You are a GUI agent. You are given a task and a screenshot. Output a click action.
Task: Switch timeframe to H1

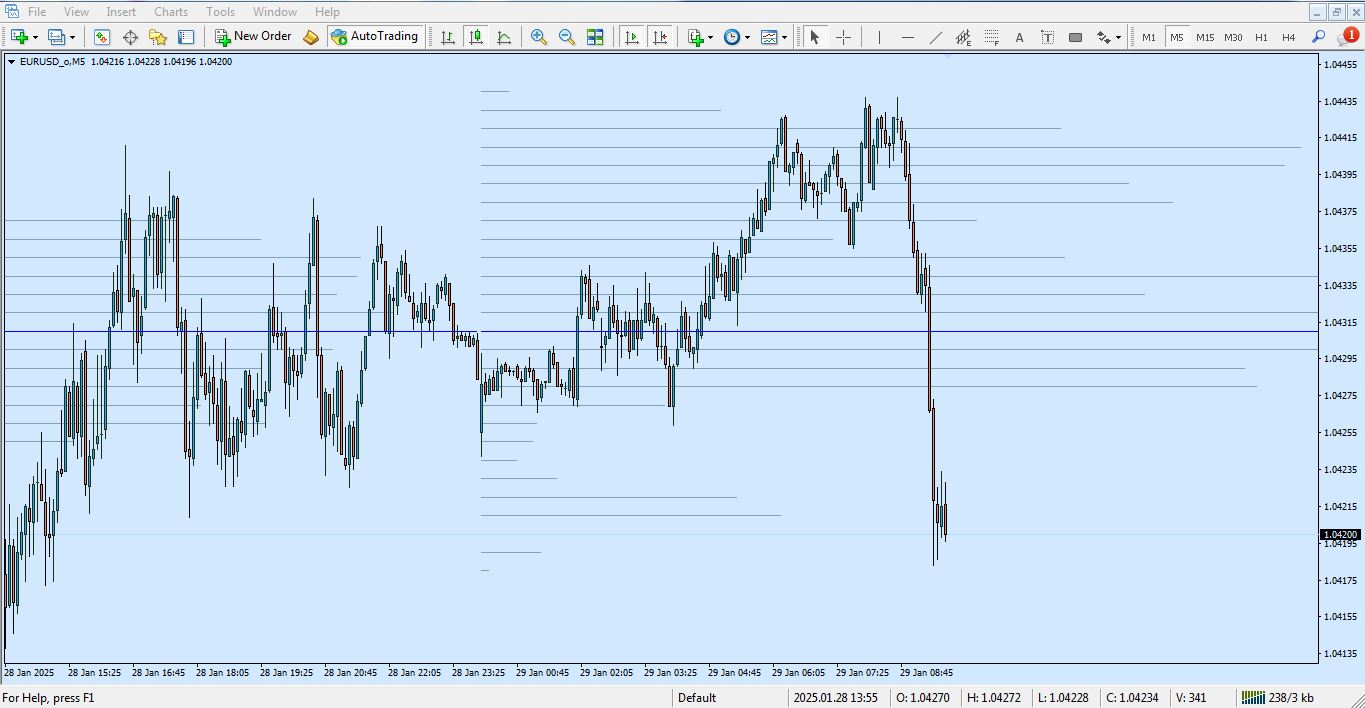click(x=1261, y=37)
